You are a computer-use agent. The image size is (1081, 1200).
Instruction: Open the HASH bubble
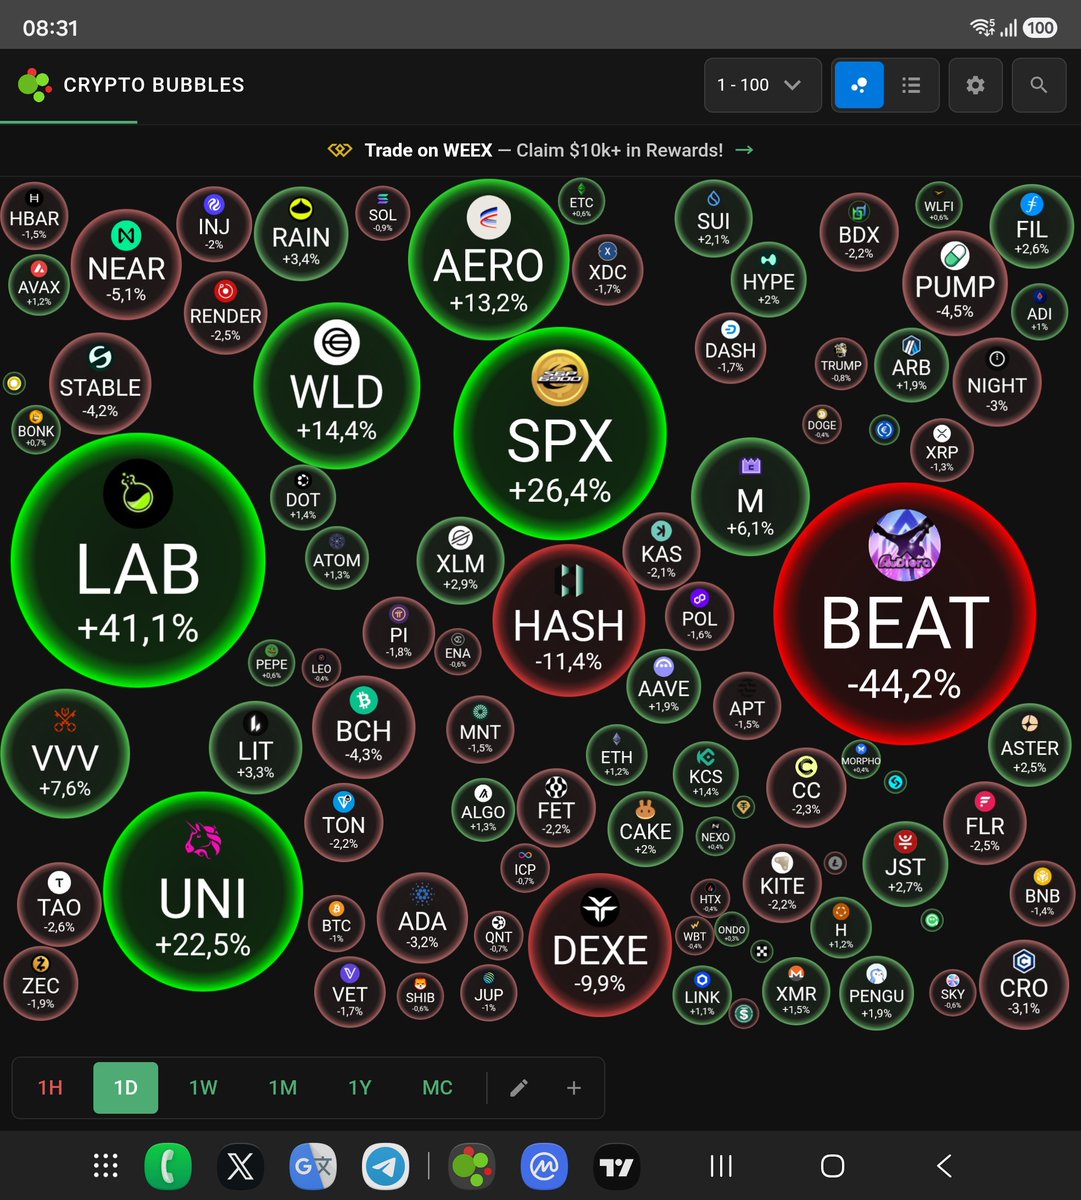coord(569,622)
